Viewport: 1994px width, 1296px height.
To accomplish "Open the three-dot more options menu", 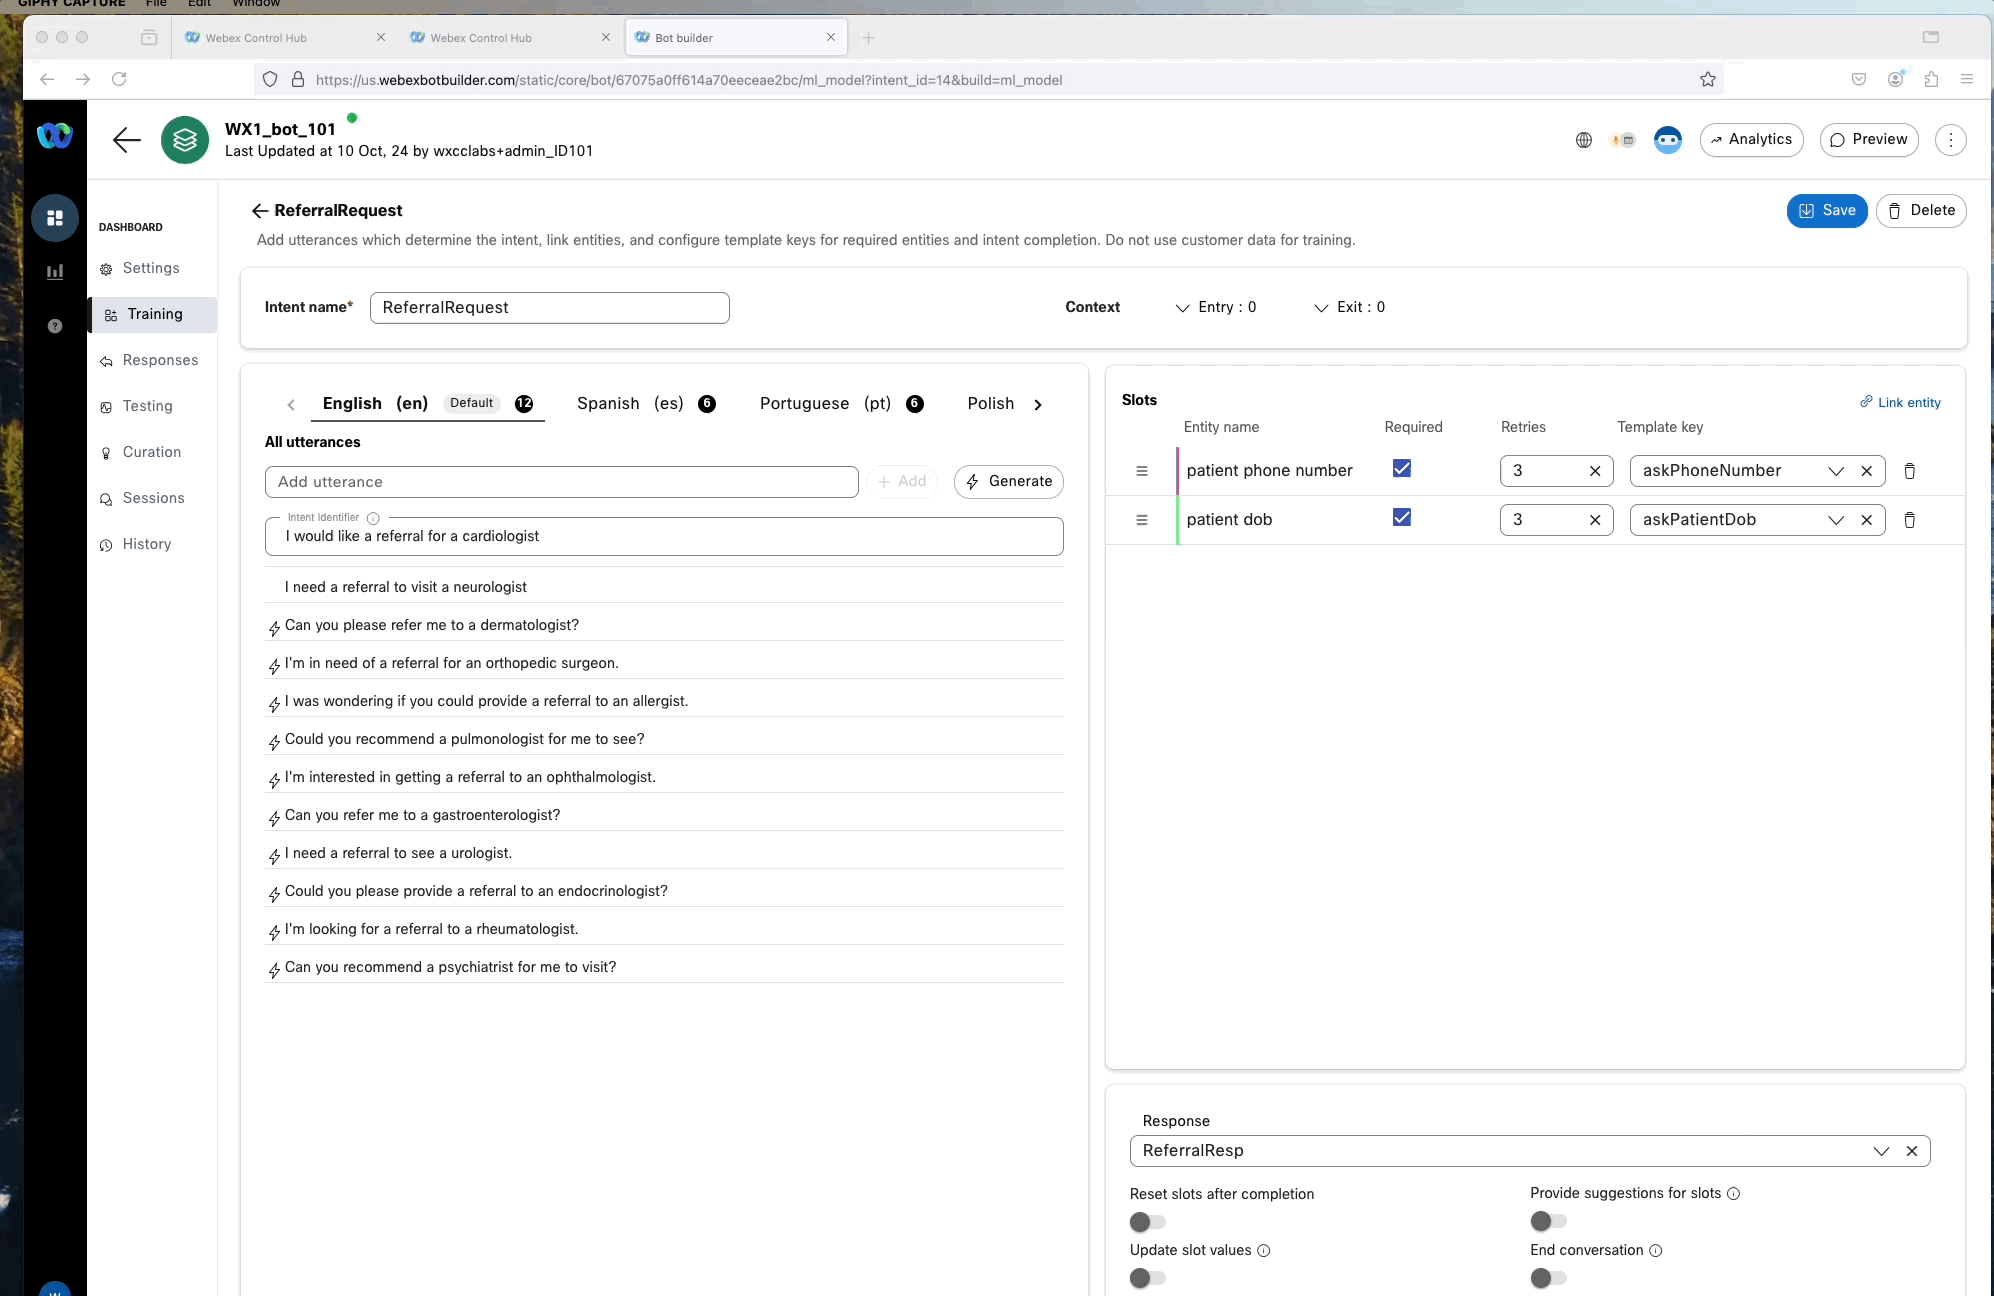I will pyautogui.click(x=1950, y=140).
